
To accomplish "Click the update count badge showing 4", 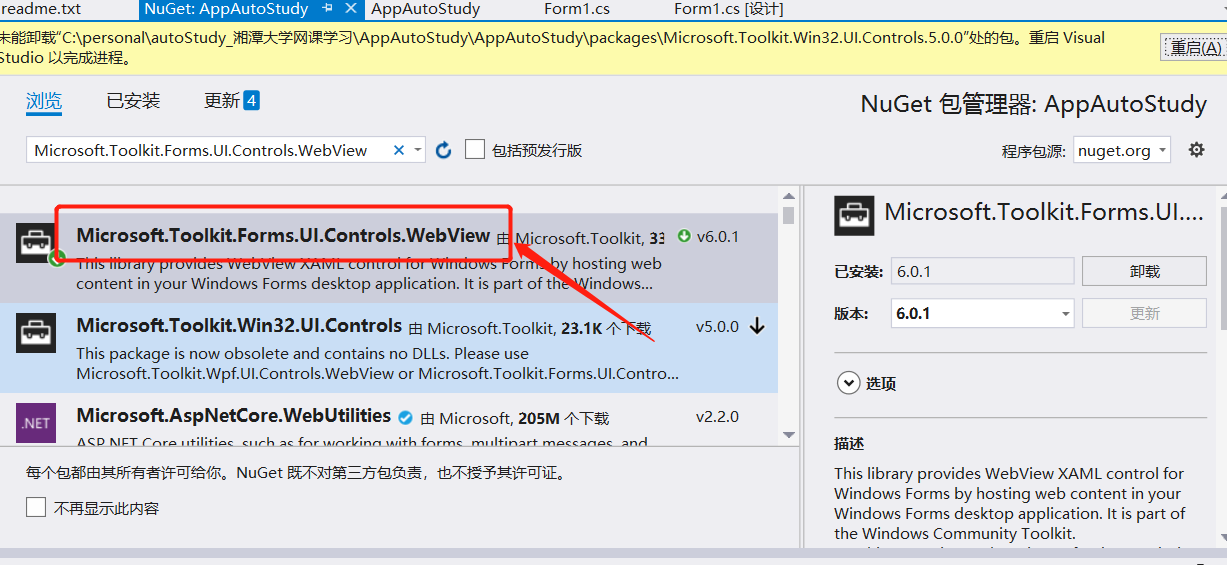I will tap(251, 100).
